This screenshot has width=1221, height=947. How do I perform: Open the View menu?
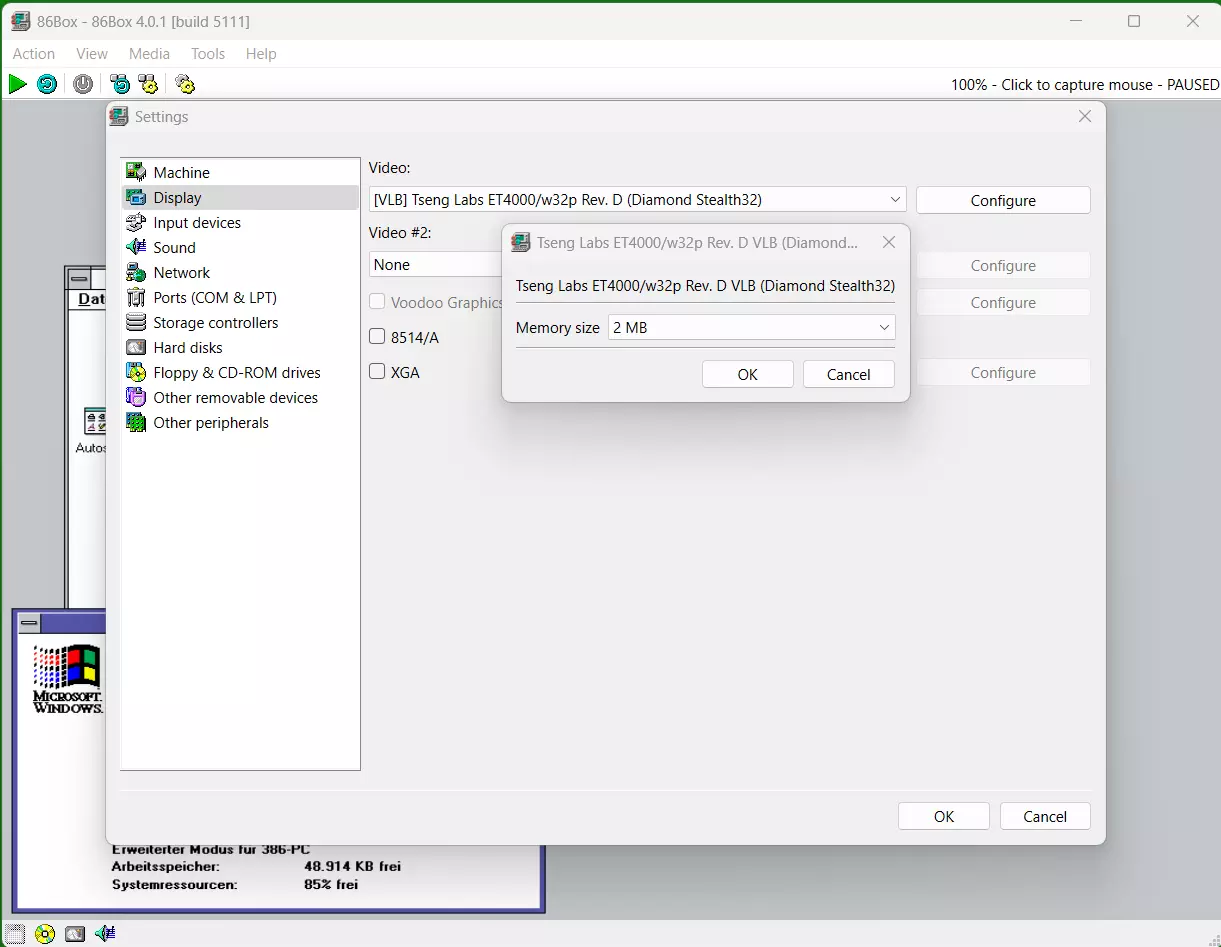[x=92, y=54]
